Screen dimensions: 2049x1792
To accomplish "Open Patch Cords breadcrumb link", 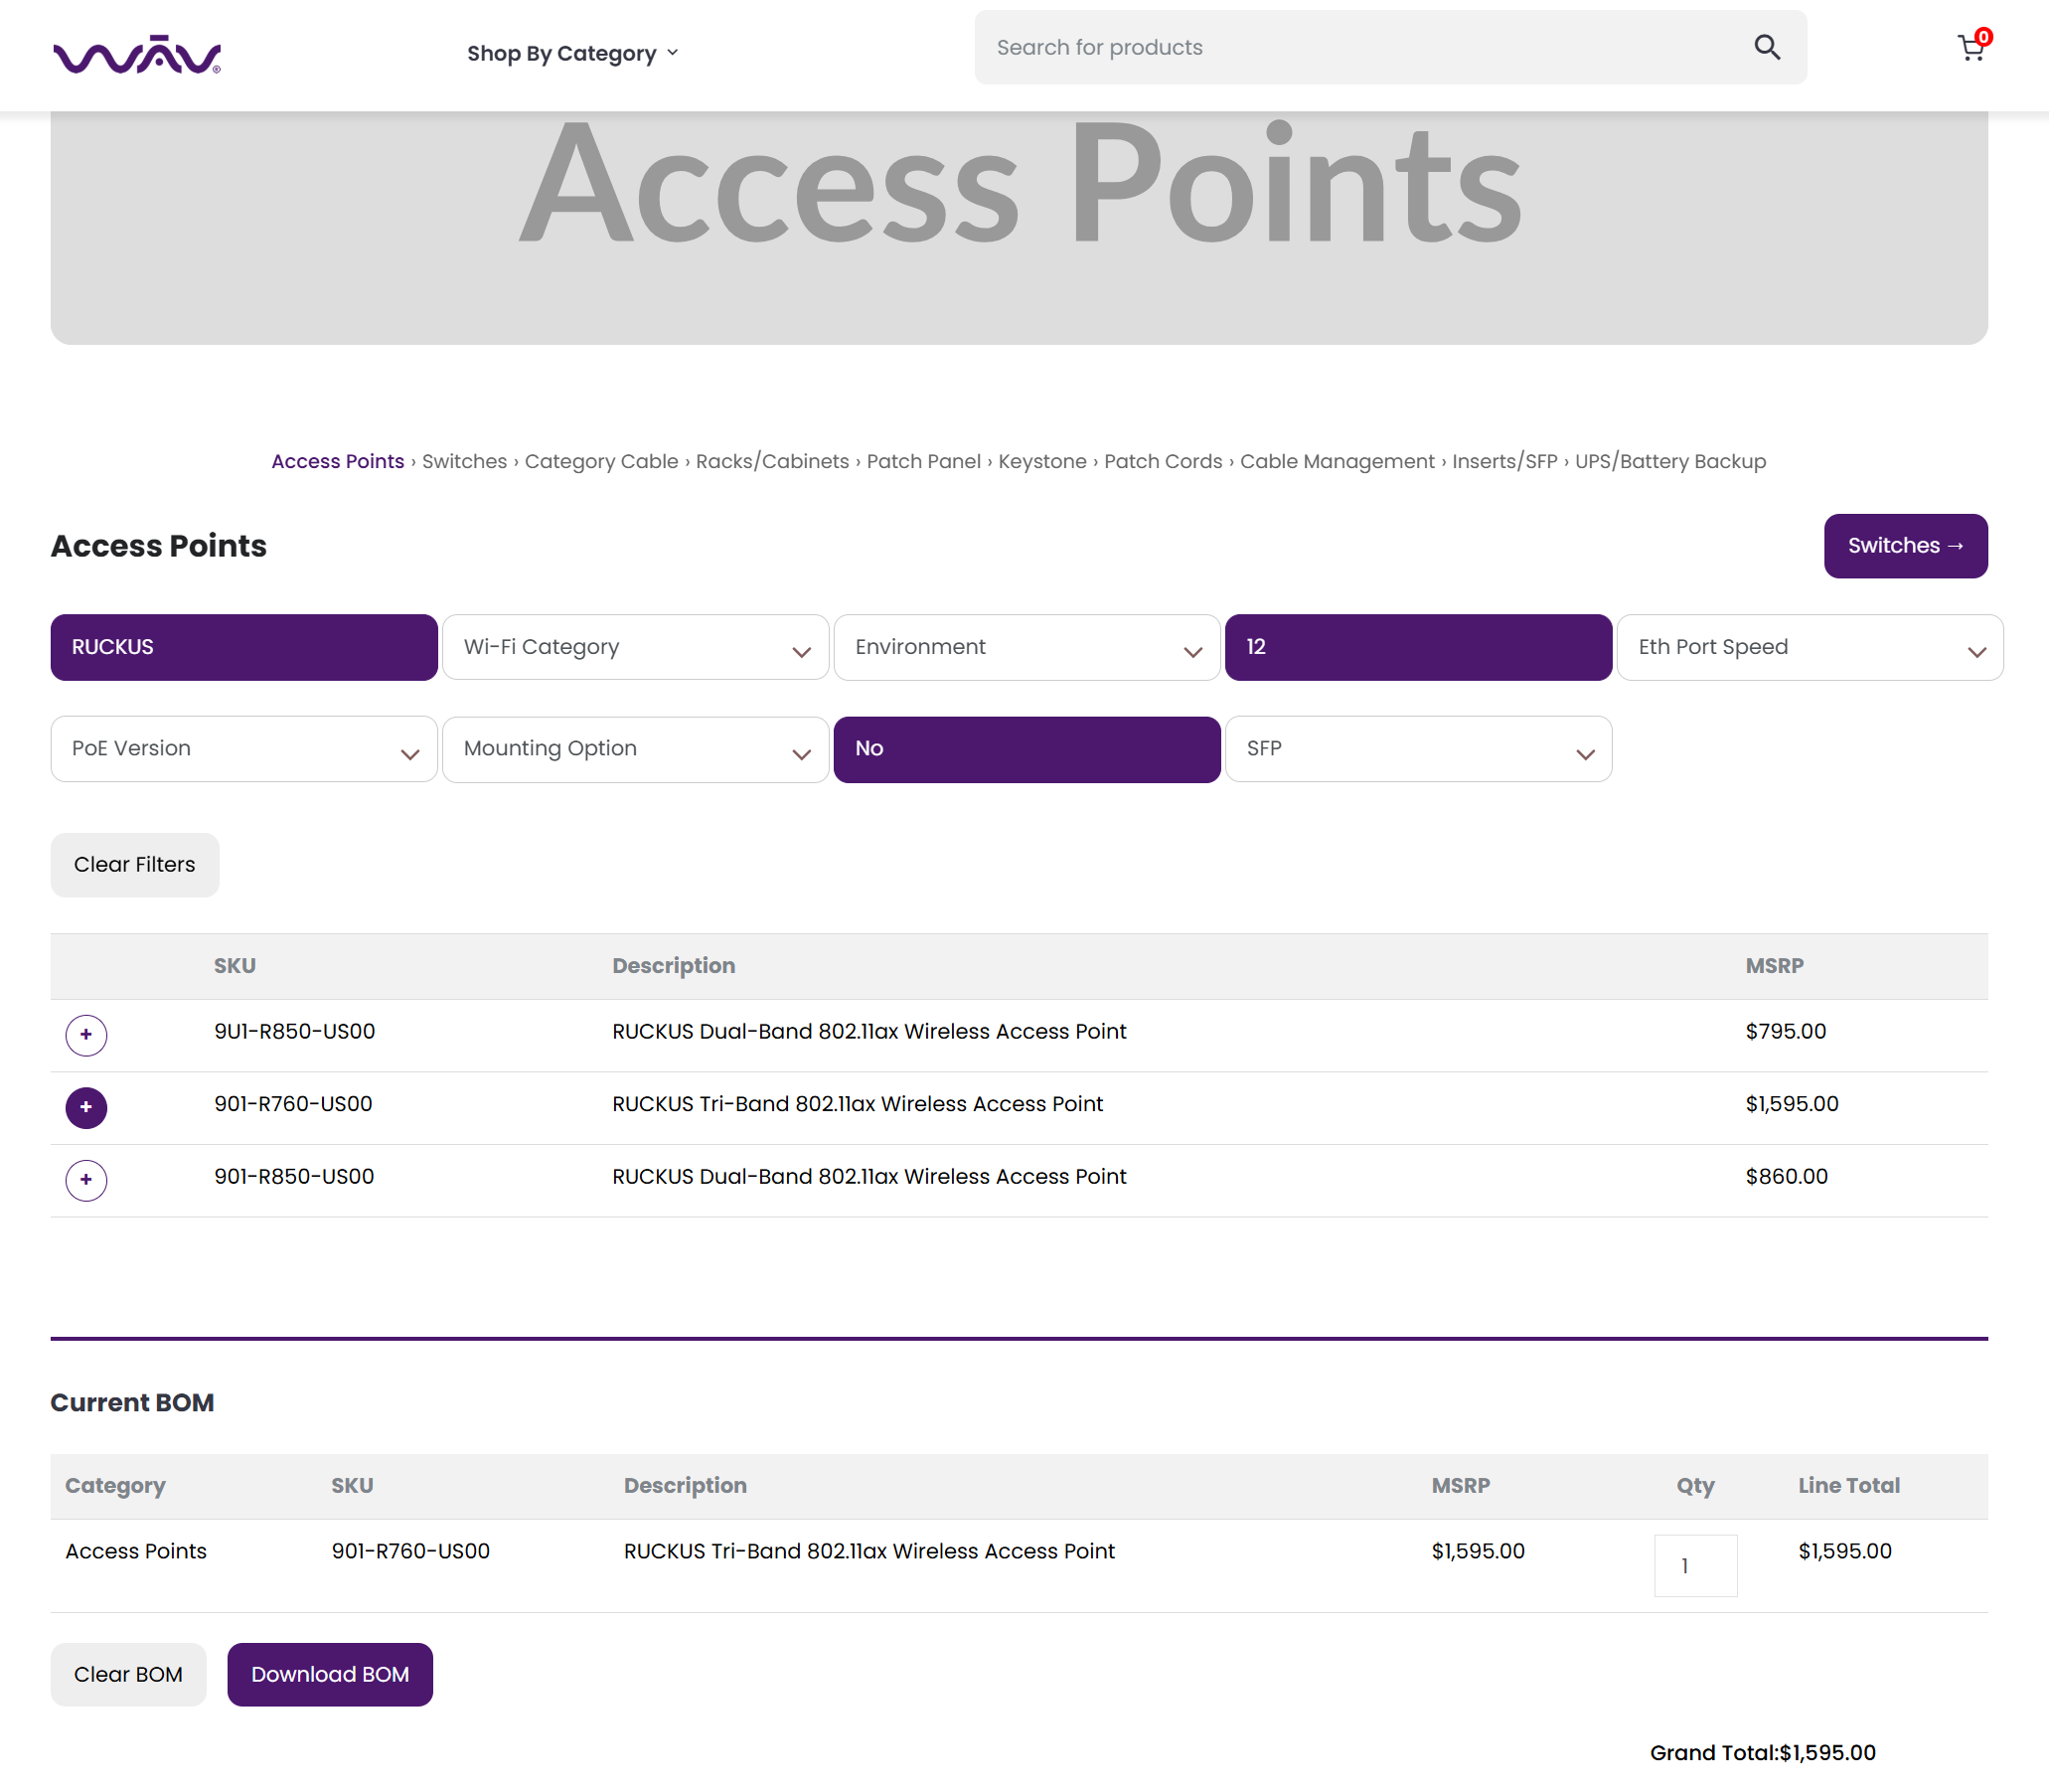I will point(1163,462).
